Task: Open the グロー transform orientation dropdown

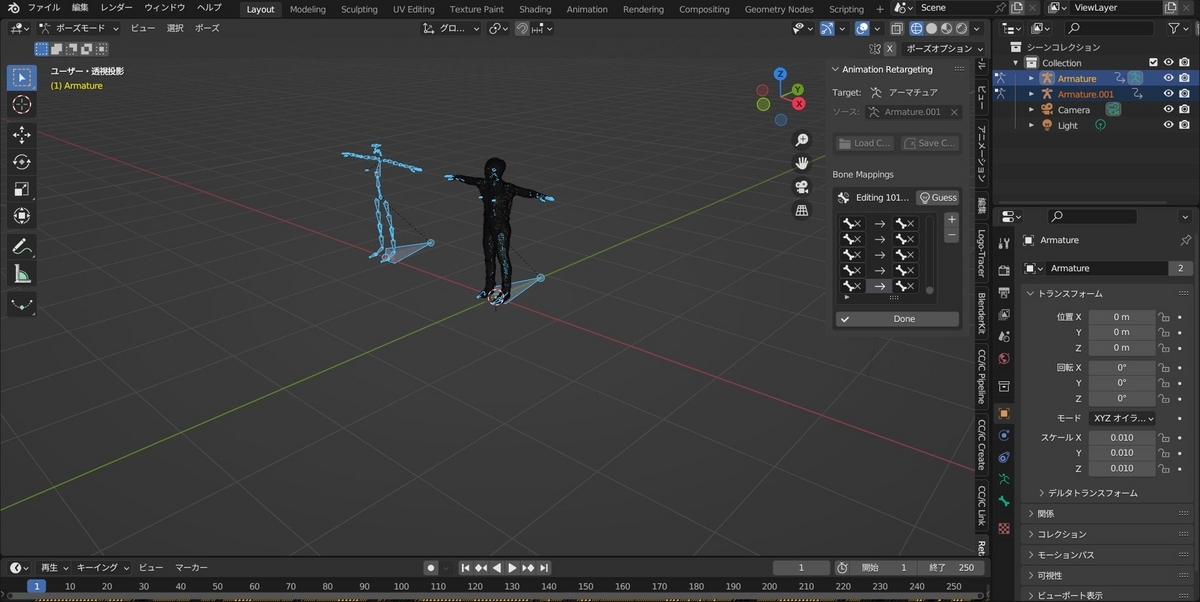Action: [451, 28]
